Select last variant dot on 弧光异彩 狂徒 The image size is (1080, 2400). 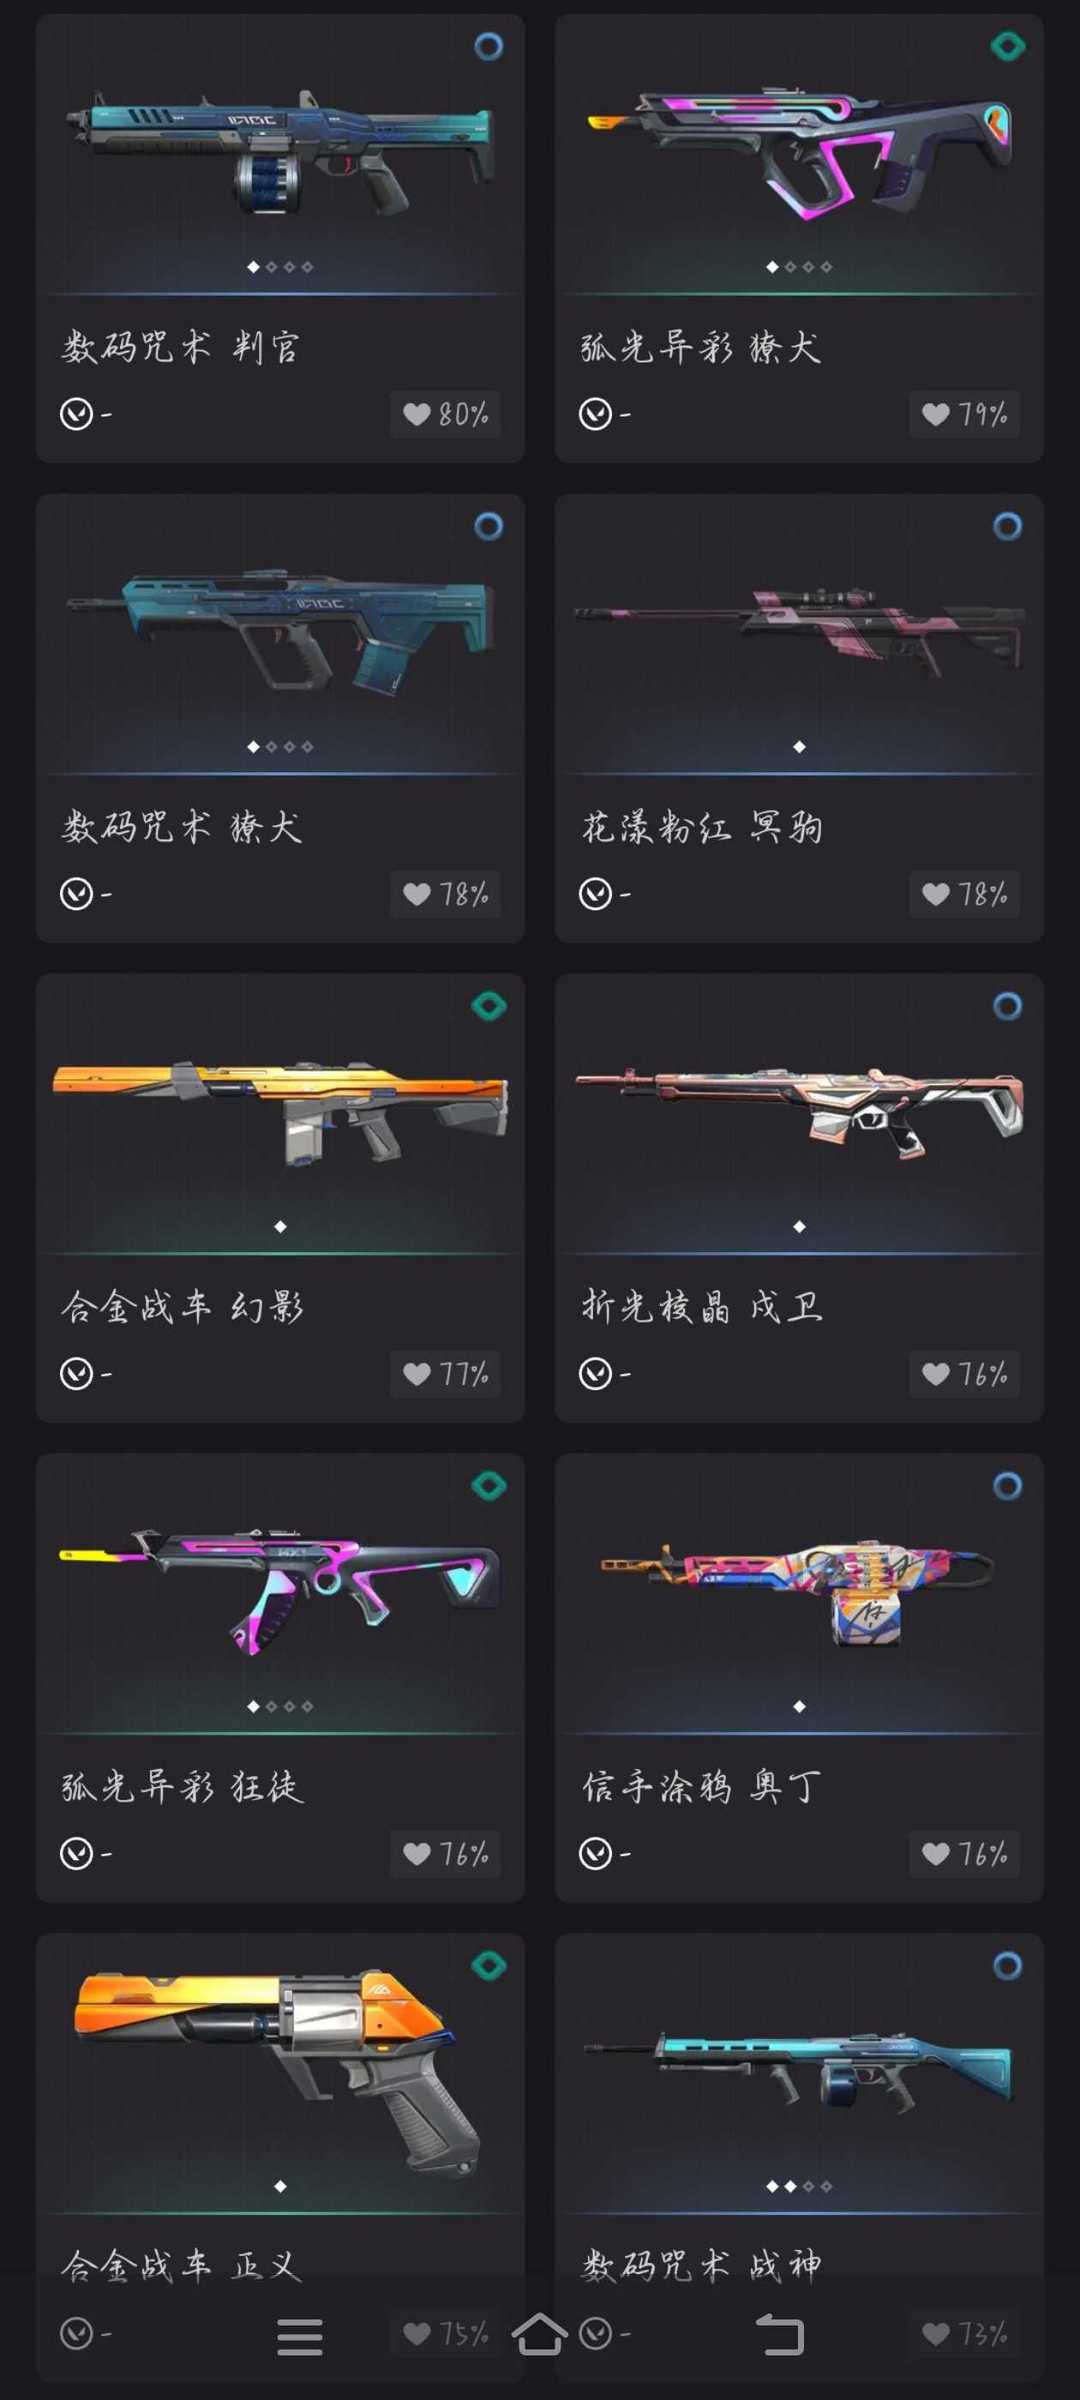pyautogui.click(x=307, y=1706)
